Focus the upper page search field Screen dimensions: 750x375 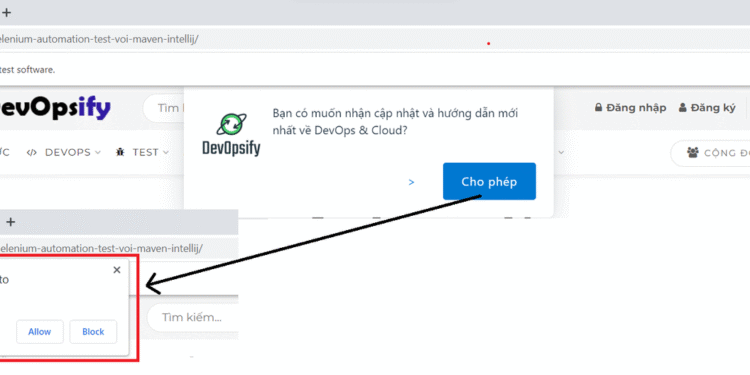pyautogui.click(x=164, y=108)
